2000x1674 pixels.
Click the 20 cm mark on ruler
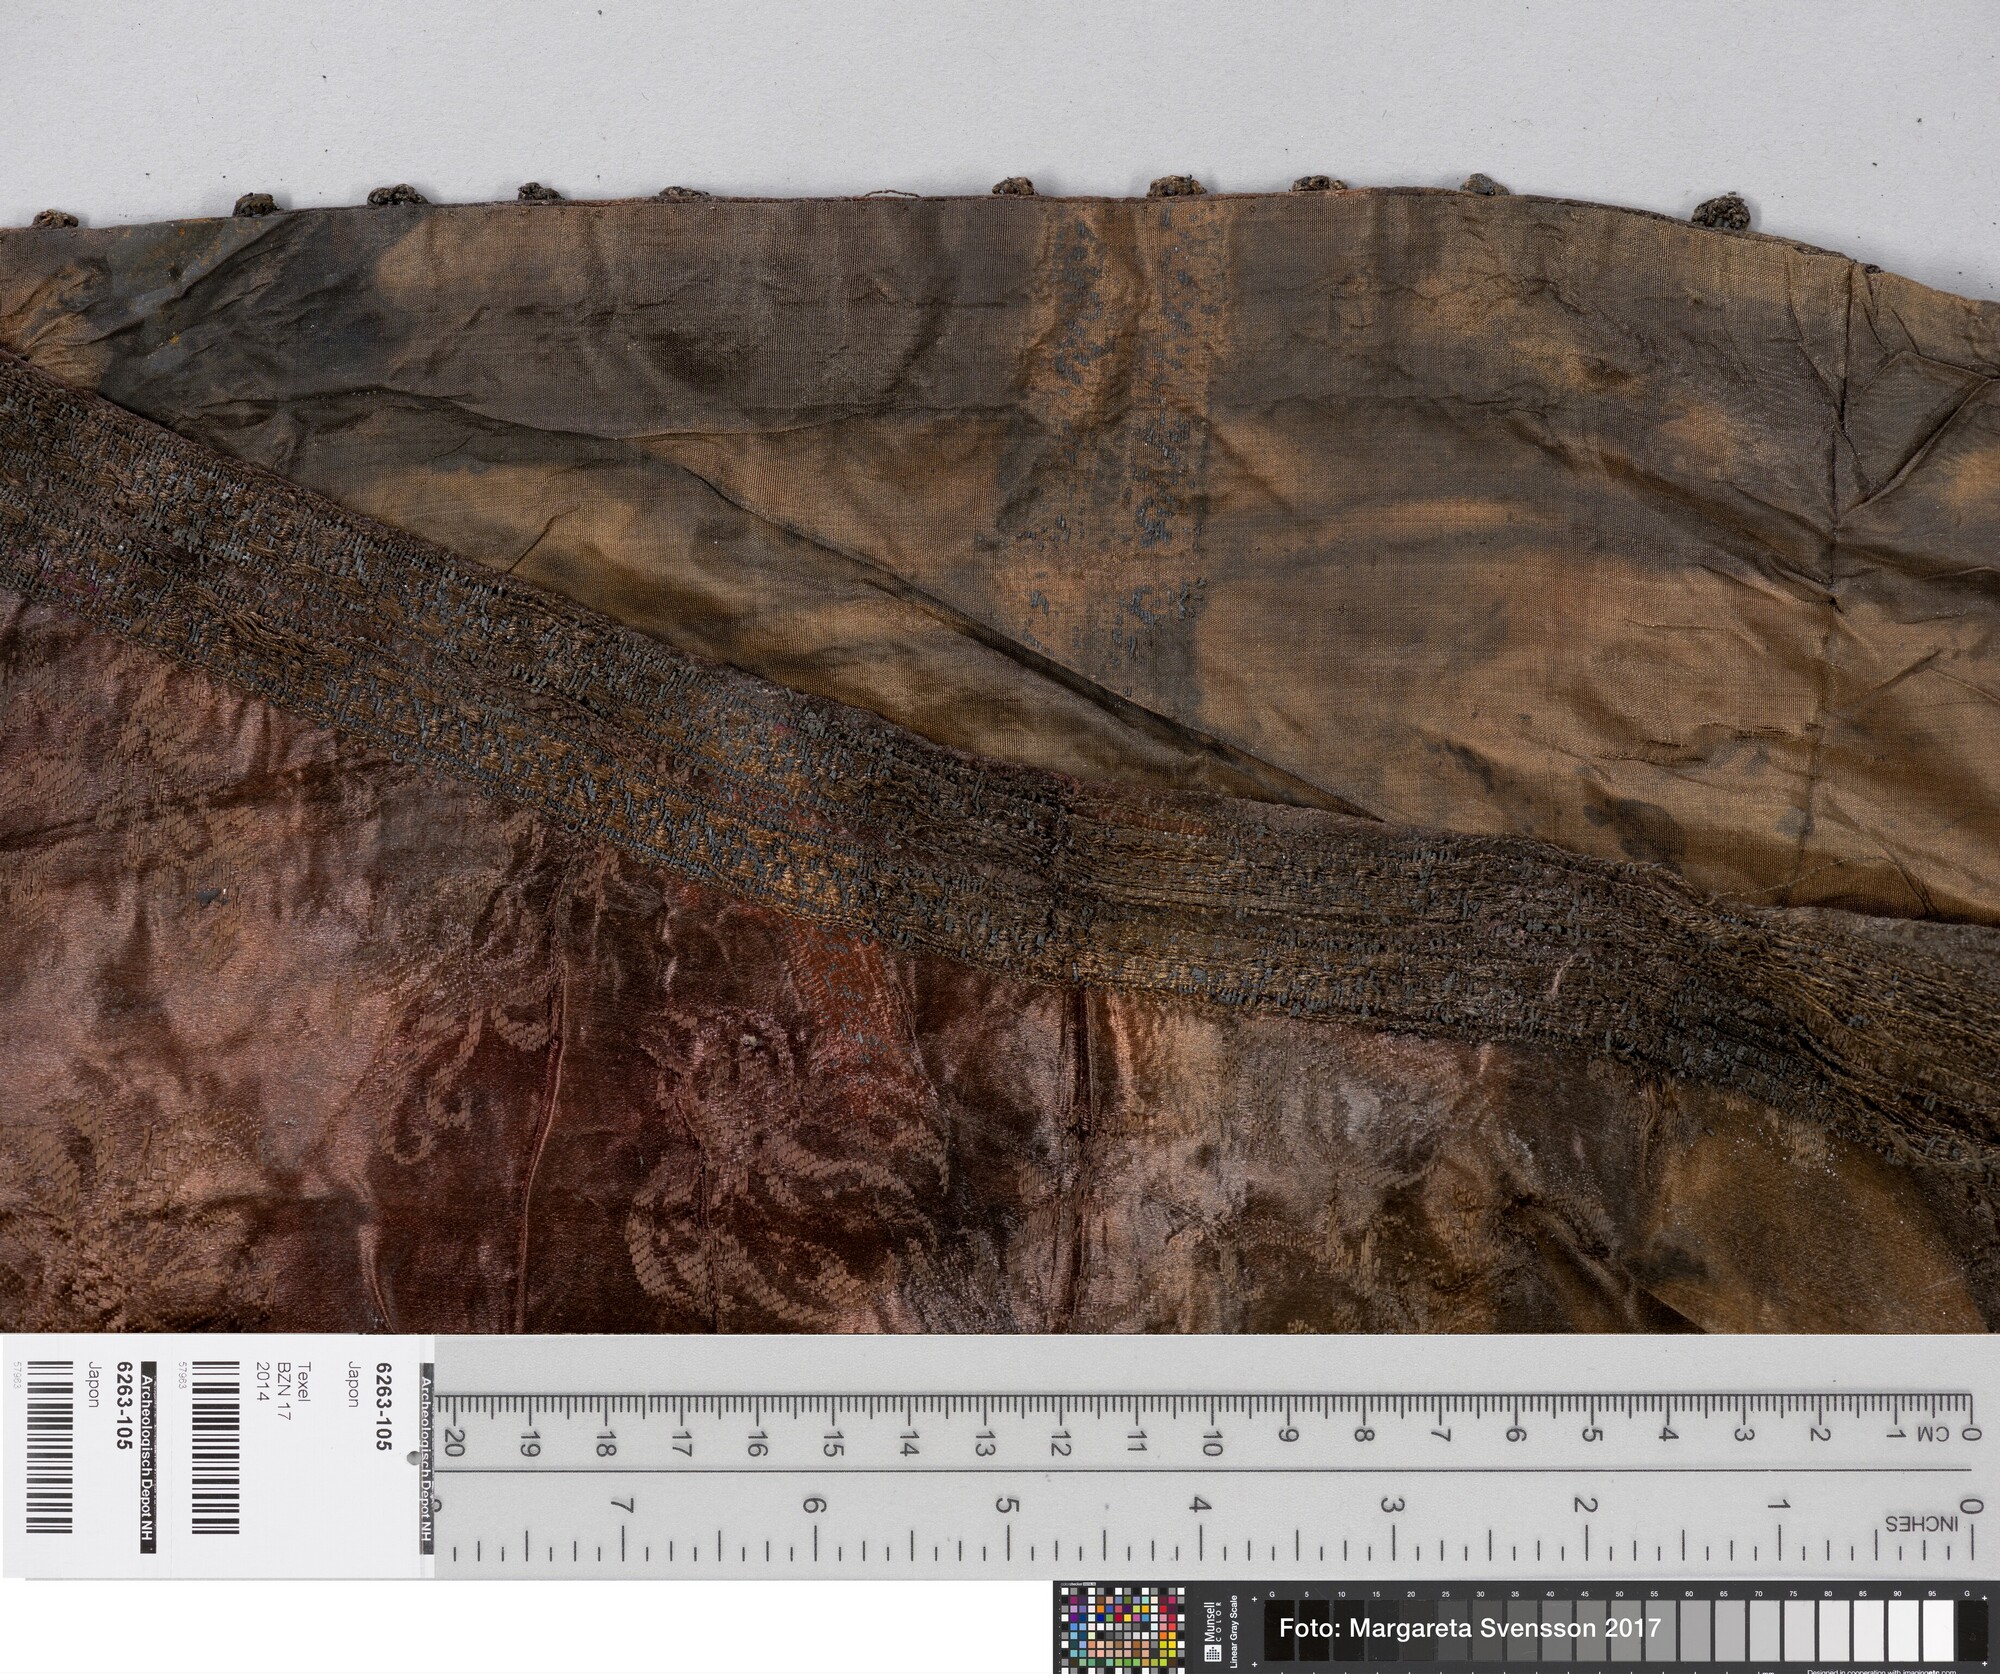[455, 1444]
